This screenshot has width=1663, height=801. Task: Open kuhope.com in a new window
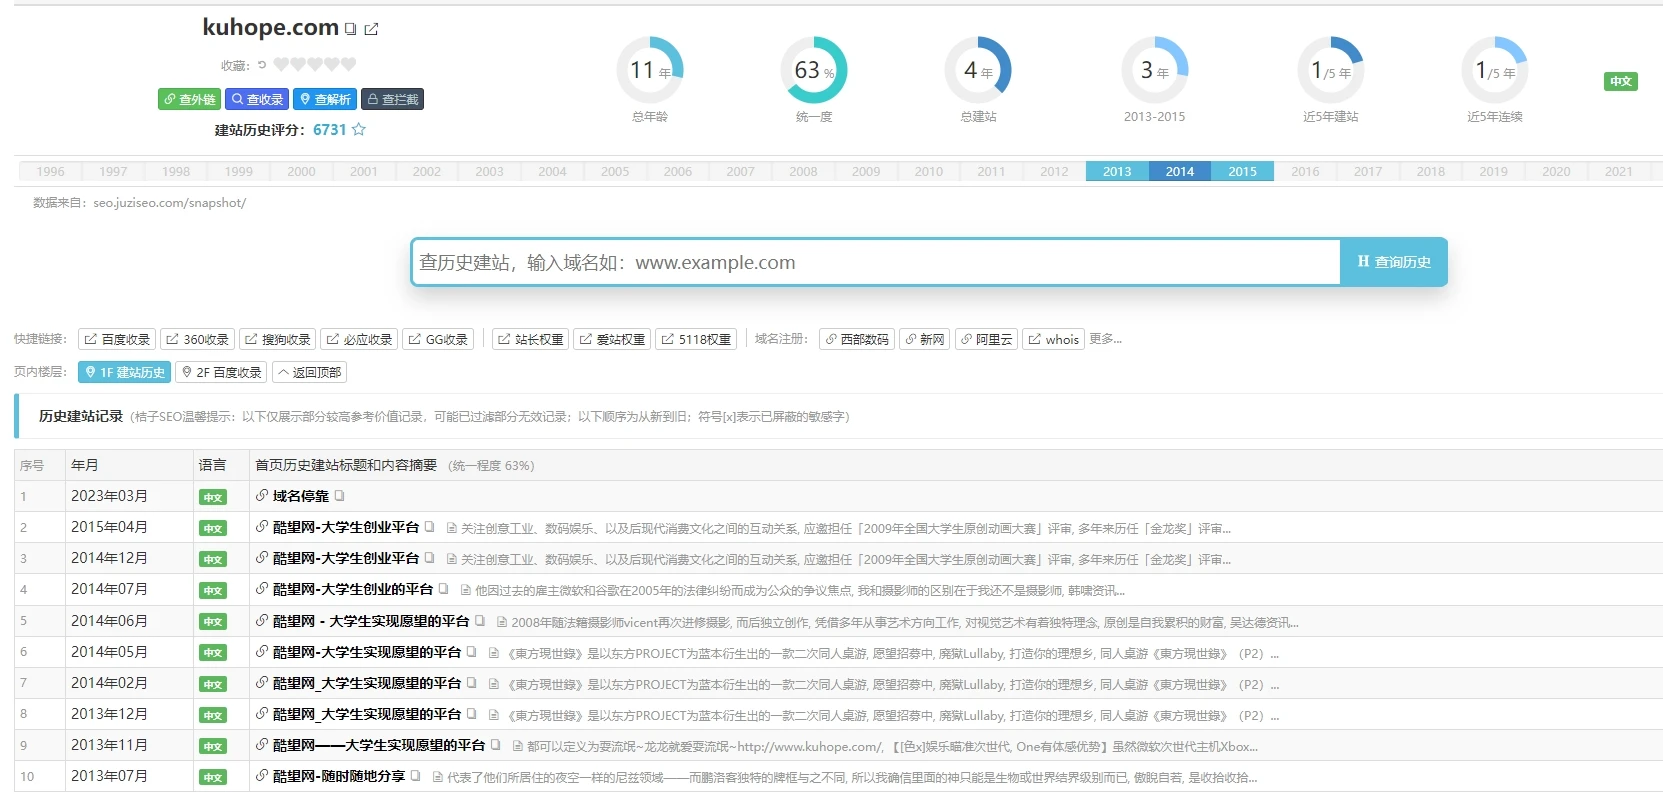click(x=372, y=29)
